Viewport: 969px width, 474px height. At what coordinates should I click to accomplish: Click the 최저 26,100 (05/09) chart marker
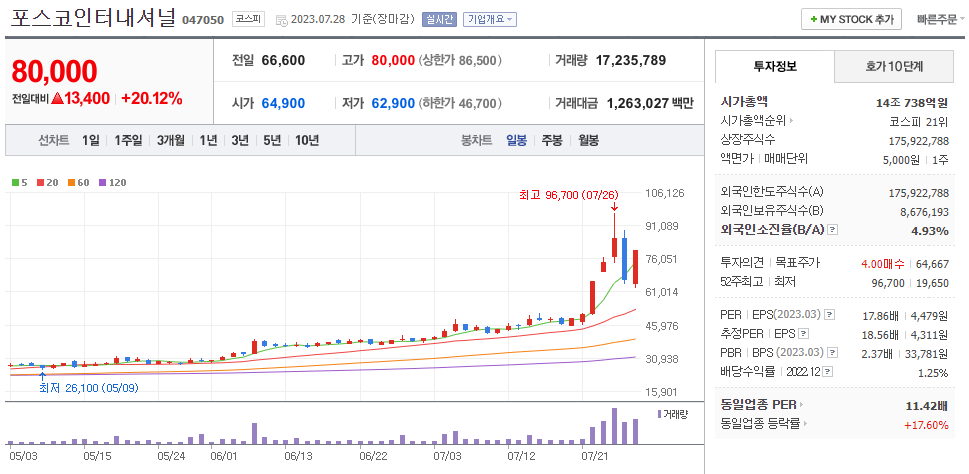(89, 388)
